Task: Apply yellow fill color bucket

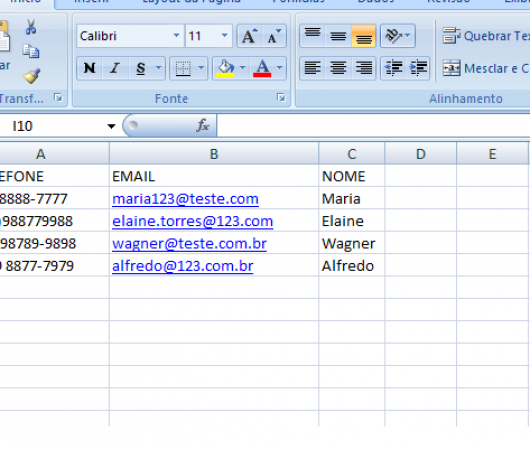Action: pos(226,68)
